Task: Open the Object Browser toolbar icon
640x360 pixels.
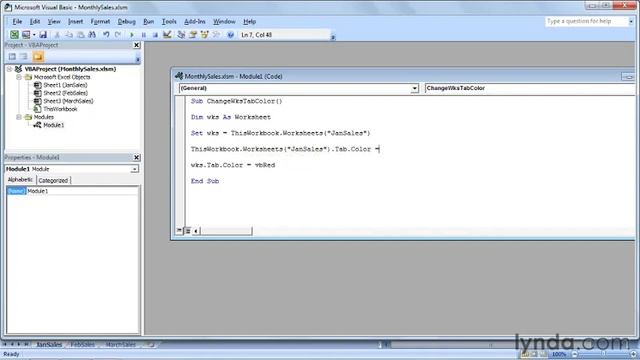Action: click(x=204, y=35)
